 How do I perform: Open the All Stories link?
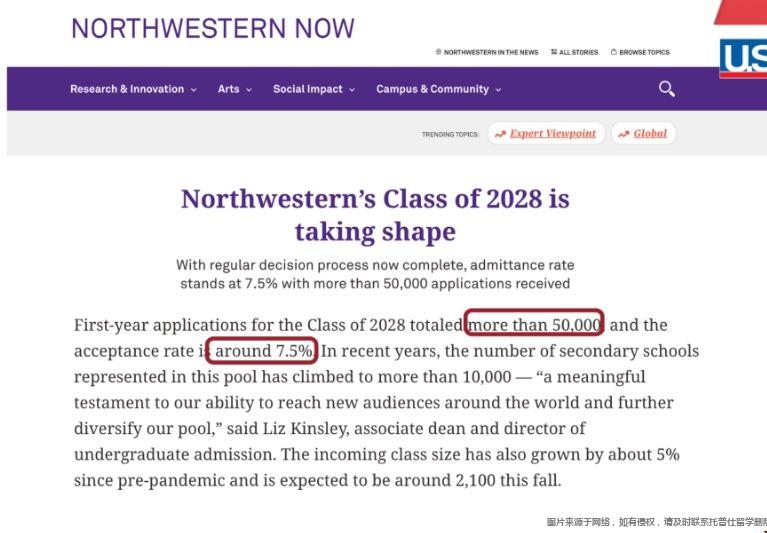click(x=579, y=52)
